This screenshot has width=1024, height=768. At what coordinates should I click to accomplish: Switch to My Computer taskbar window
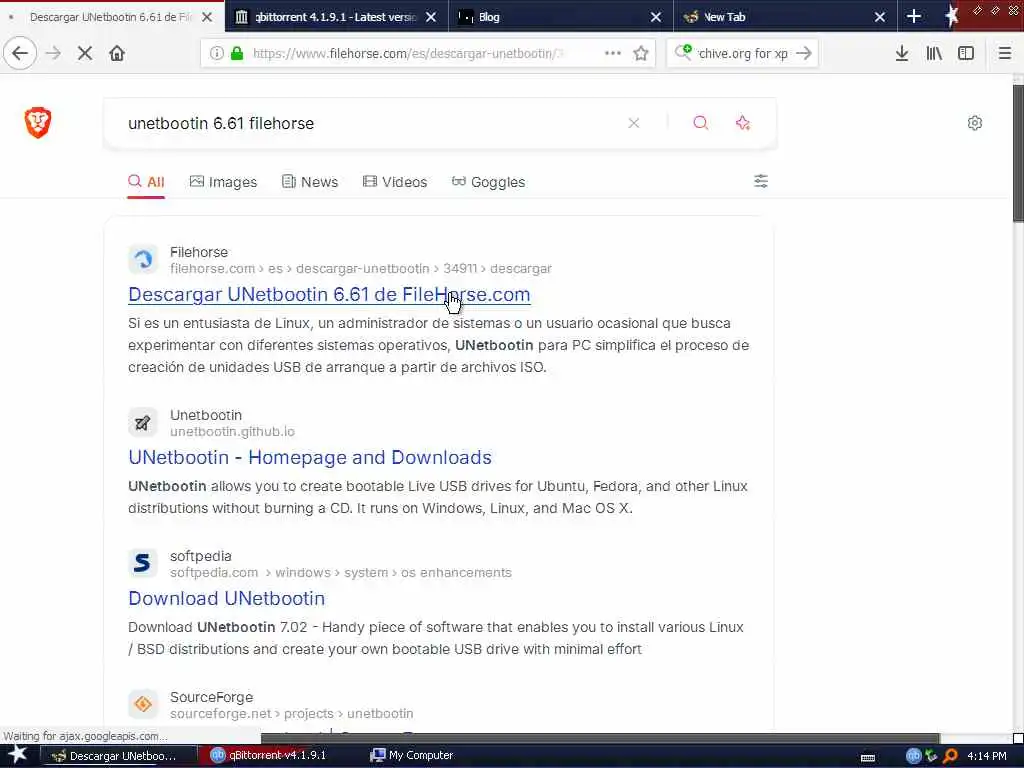pyautogui.click(x=421, y=756)
